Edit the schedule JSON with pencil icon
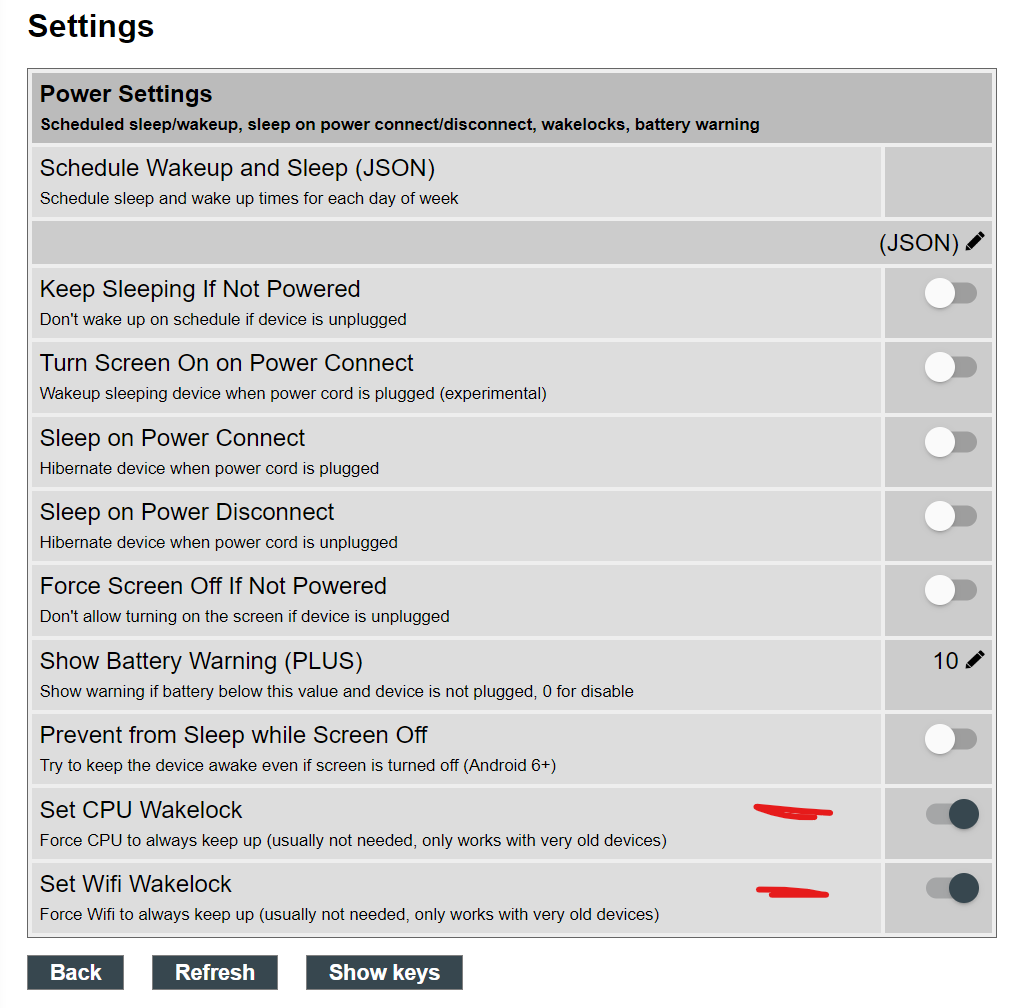The height and width of the screenshot is (1008, 1021). 975,242
